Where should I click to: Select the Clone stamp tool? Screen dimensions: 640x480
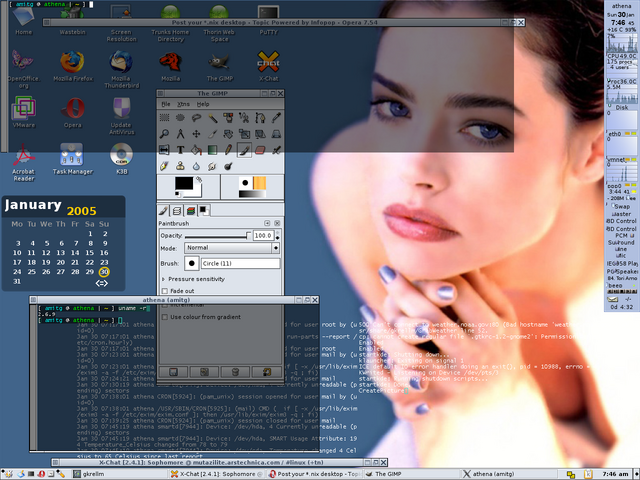(x=180, y=166)
